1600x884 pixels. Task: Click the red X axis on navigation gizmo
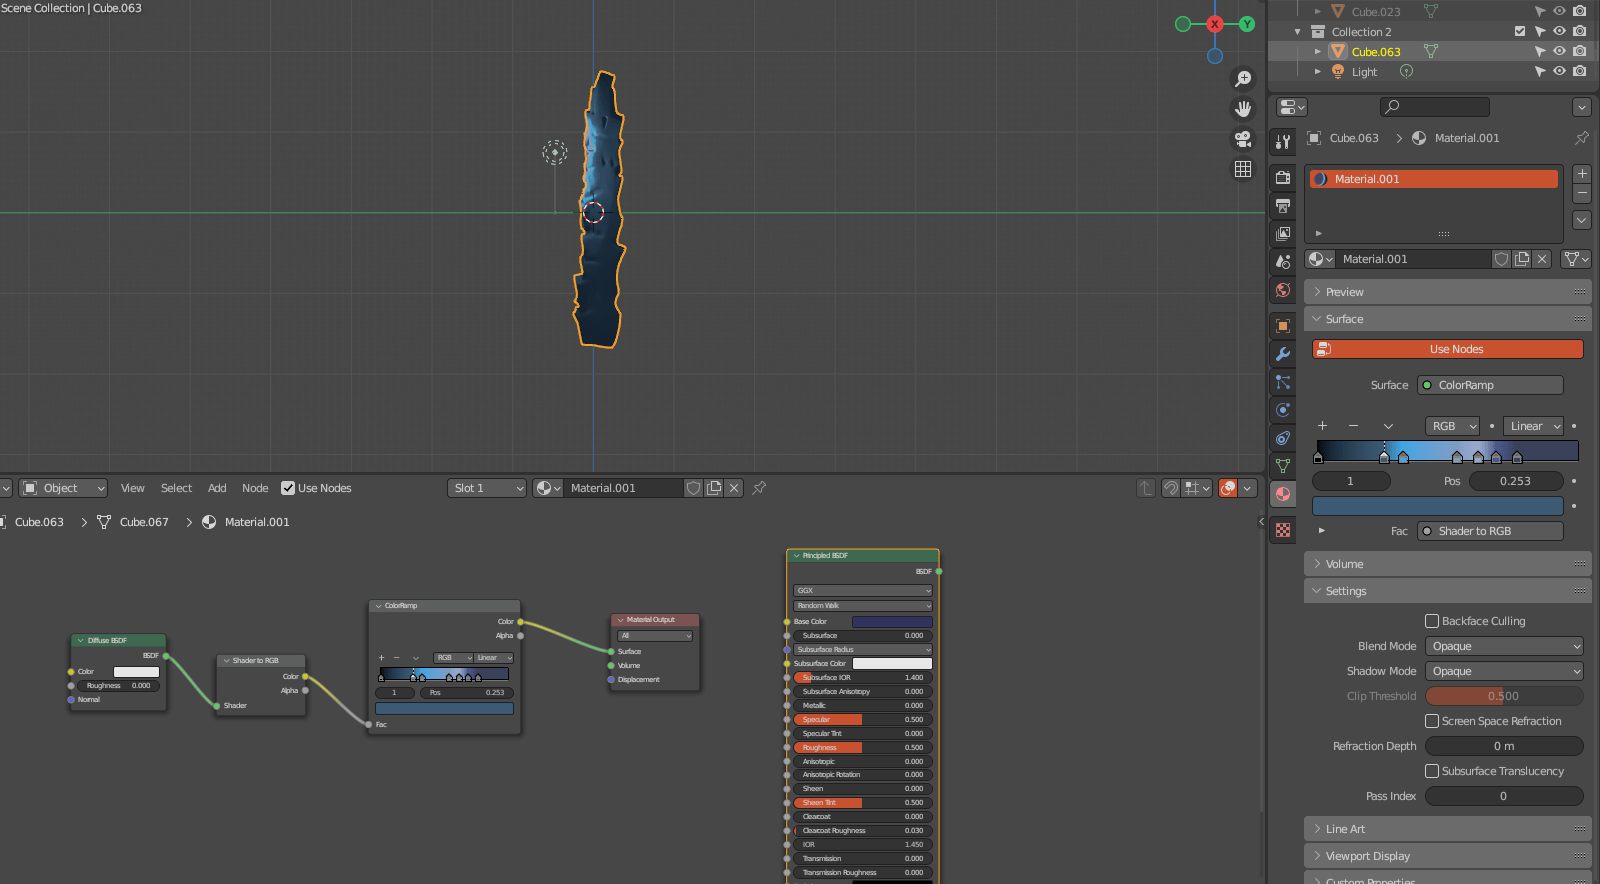pyautogui.click(x=1215, y=24)
